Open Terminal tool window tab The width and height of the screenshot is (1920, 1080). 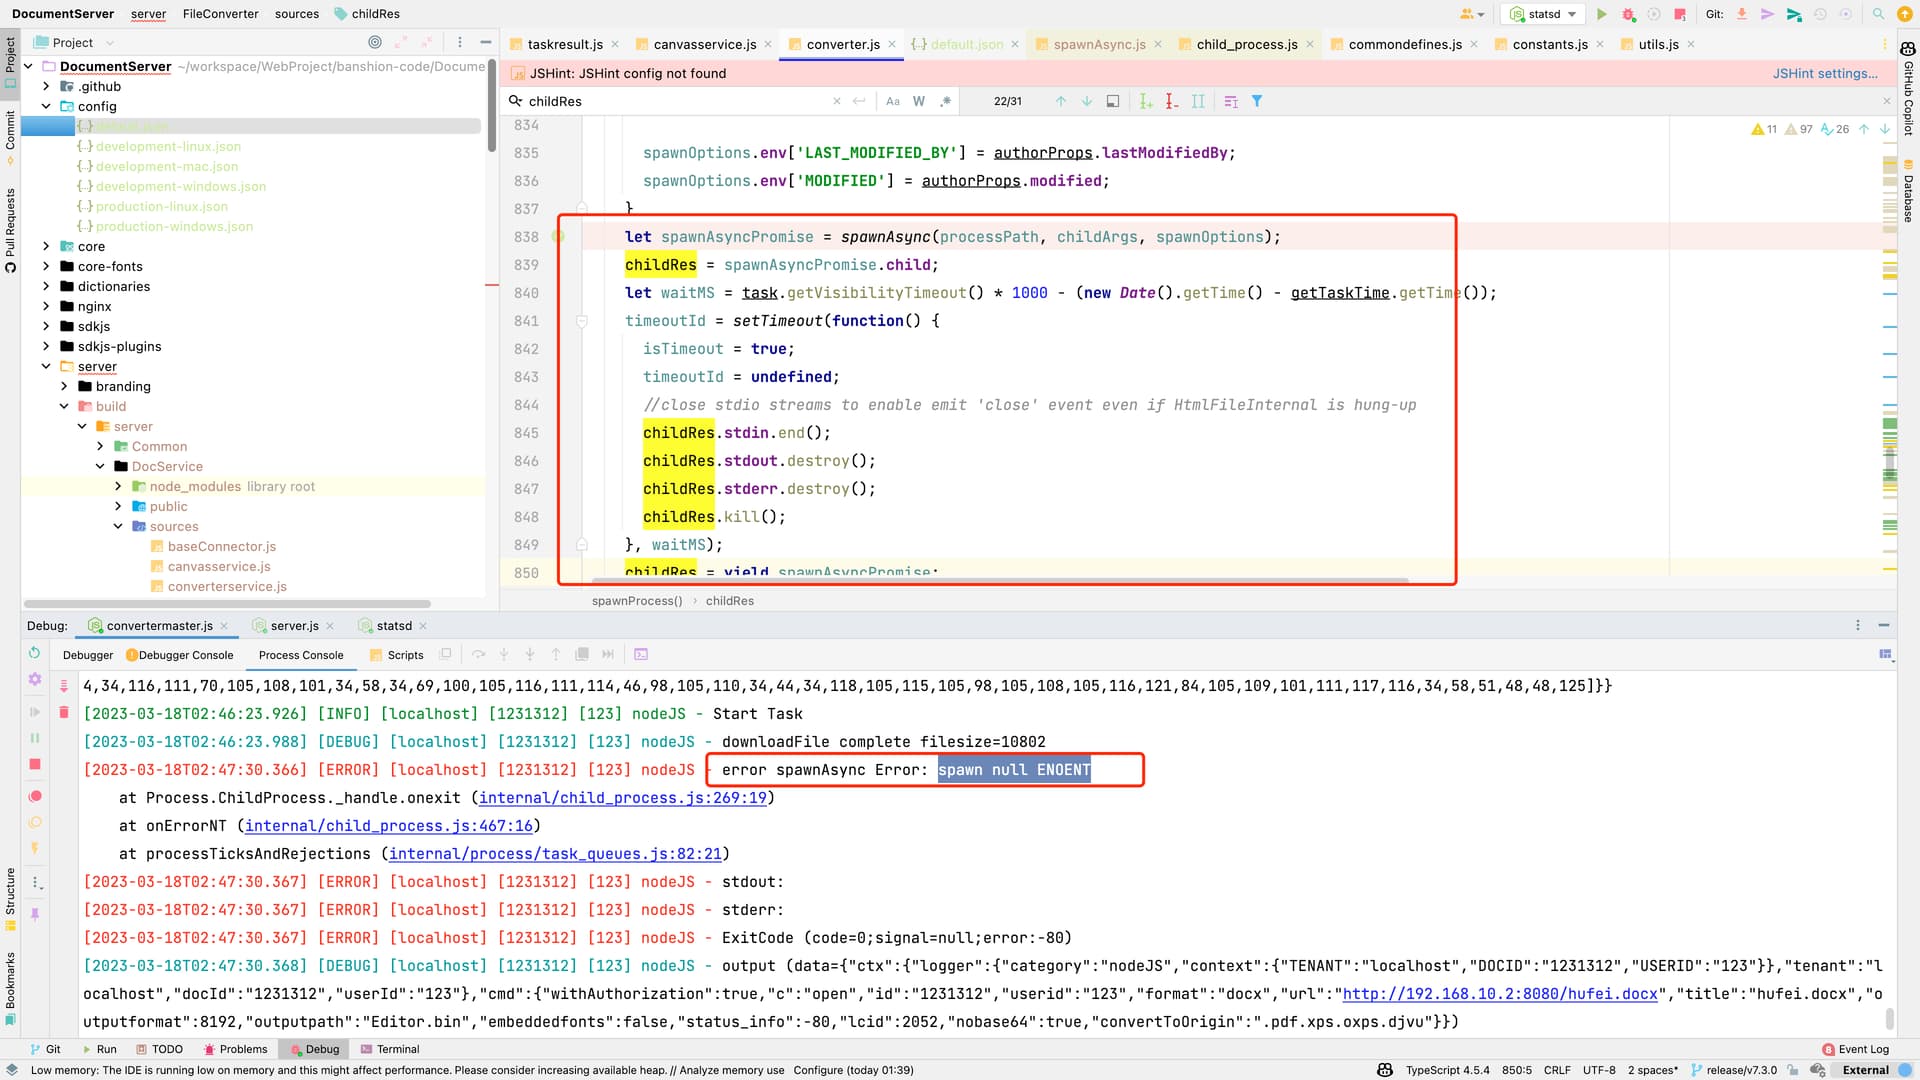click(x=389, y=1049)
